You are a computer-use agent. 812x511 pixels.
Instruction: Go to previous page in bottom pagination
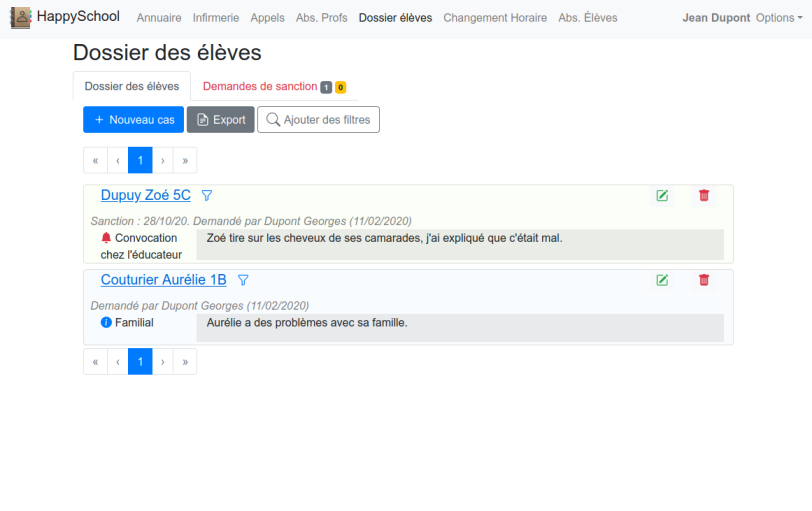pos(118,361)
